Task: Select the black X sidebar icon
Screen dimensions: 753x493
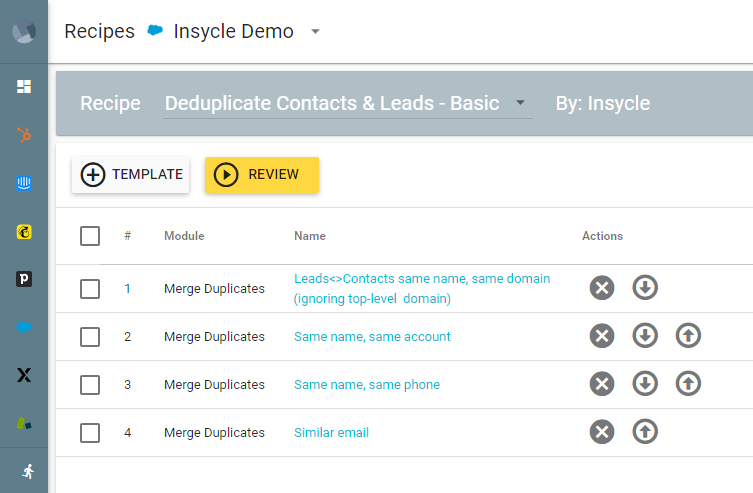Action: (24, 375)
